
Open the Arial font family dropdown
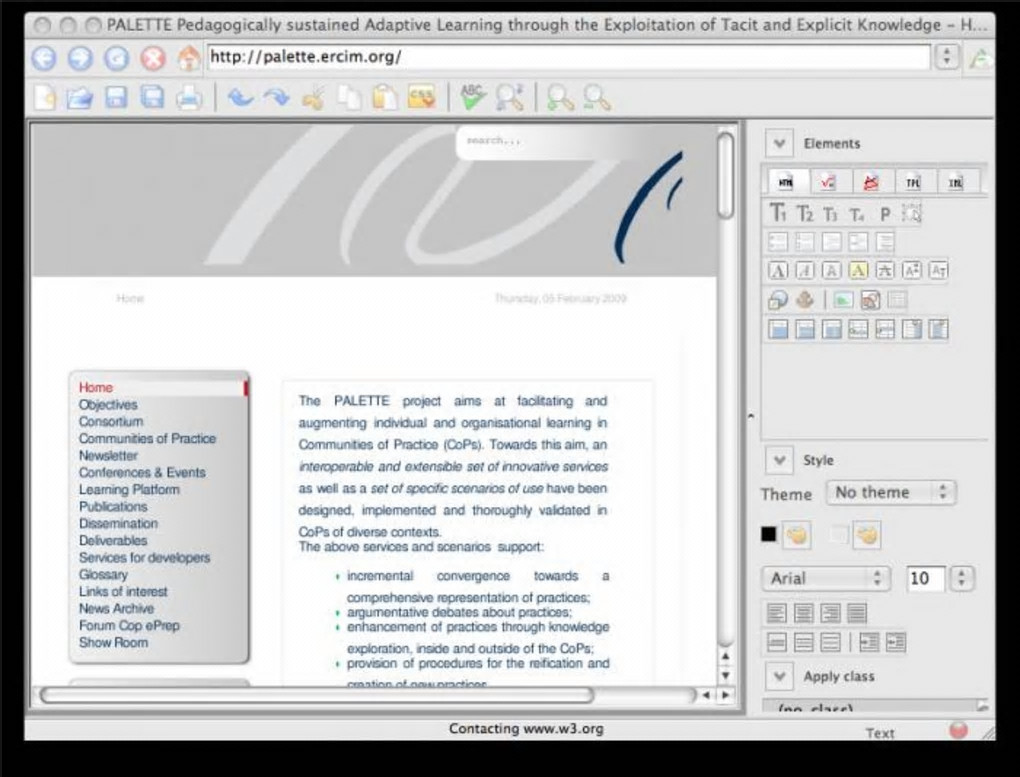[x=825, y=578]
